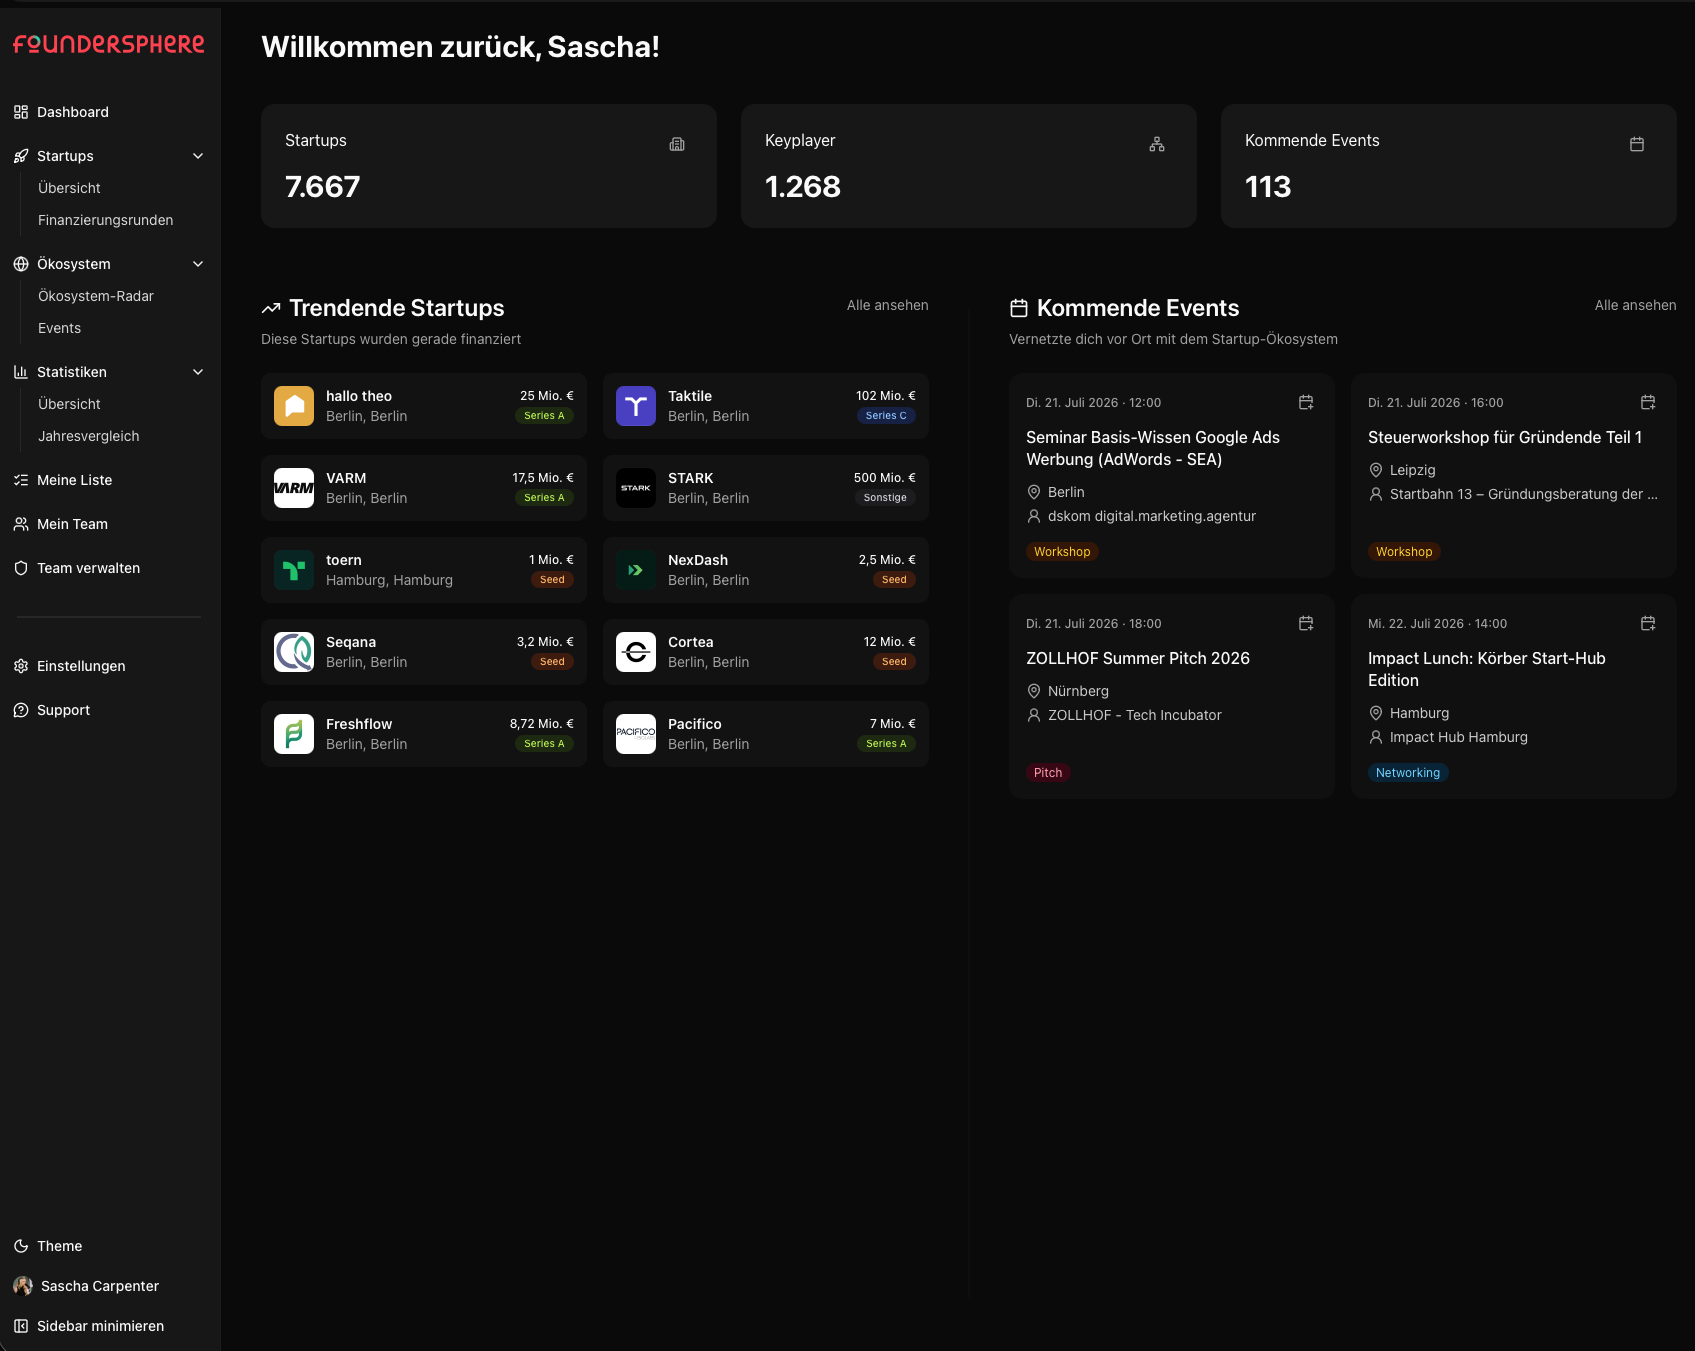Click the Startups stat card building icon
The image size is (1695, 1351).
[x=677, y=144]
